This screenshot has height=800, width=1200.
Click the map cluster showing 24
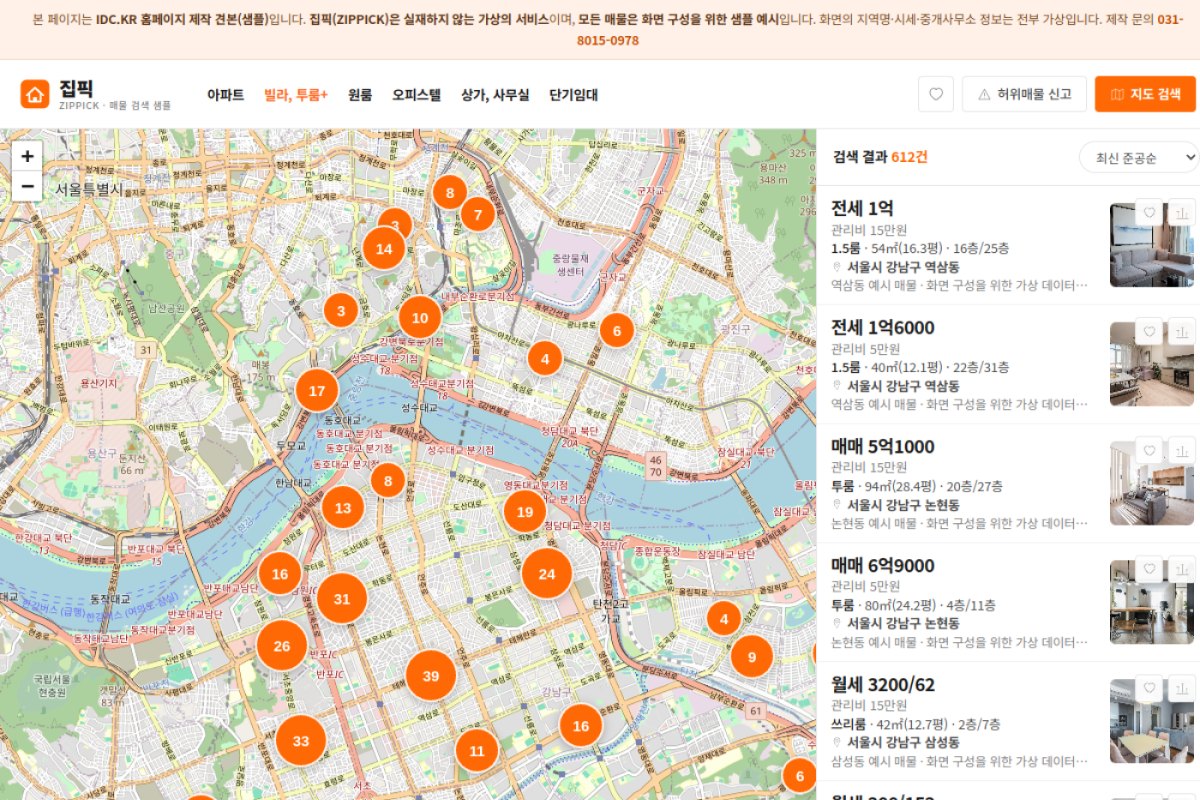click(x=547, y=574)
